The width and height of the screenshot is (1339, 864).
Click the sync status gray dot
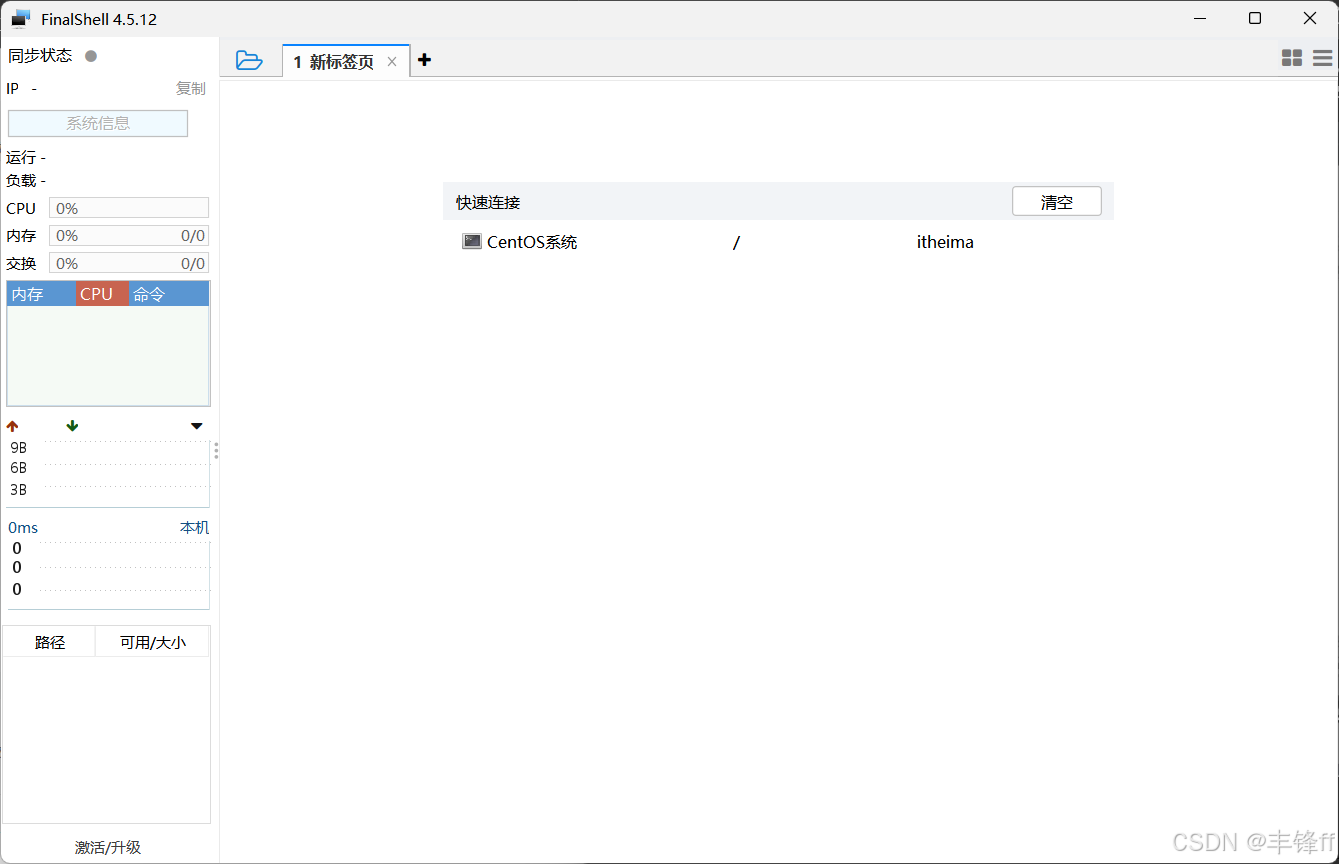(91, 56)
